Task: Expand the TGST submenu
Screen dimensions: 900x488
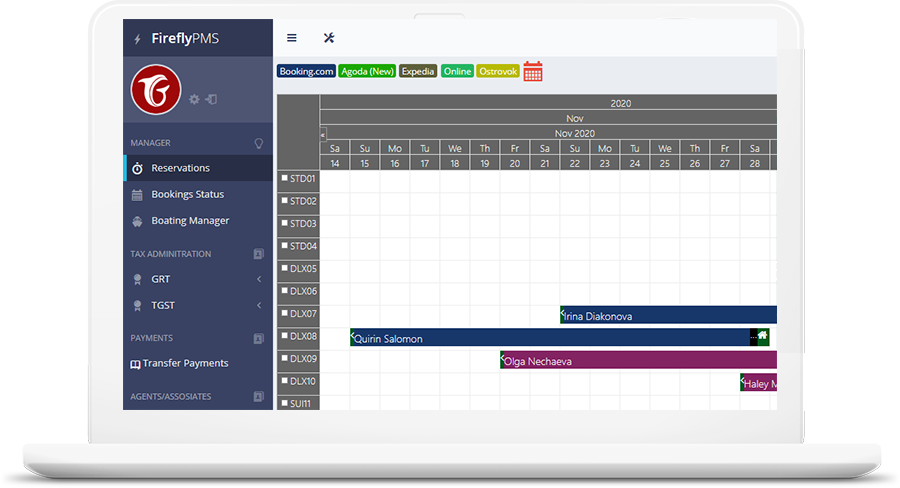Action: coord(259,305)
